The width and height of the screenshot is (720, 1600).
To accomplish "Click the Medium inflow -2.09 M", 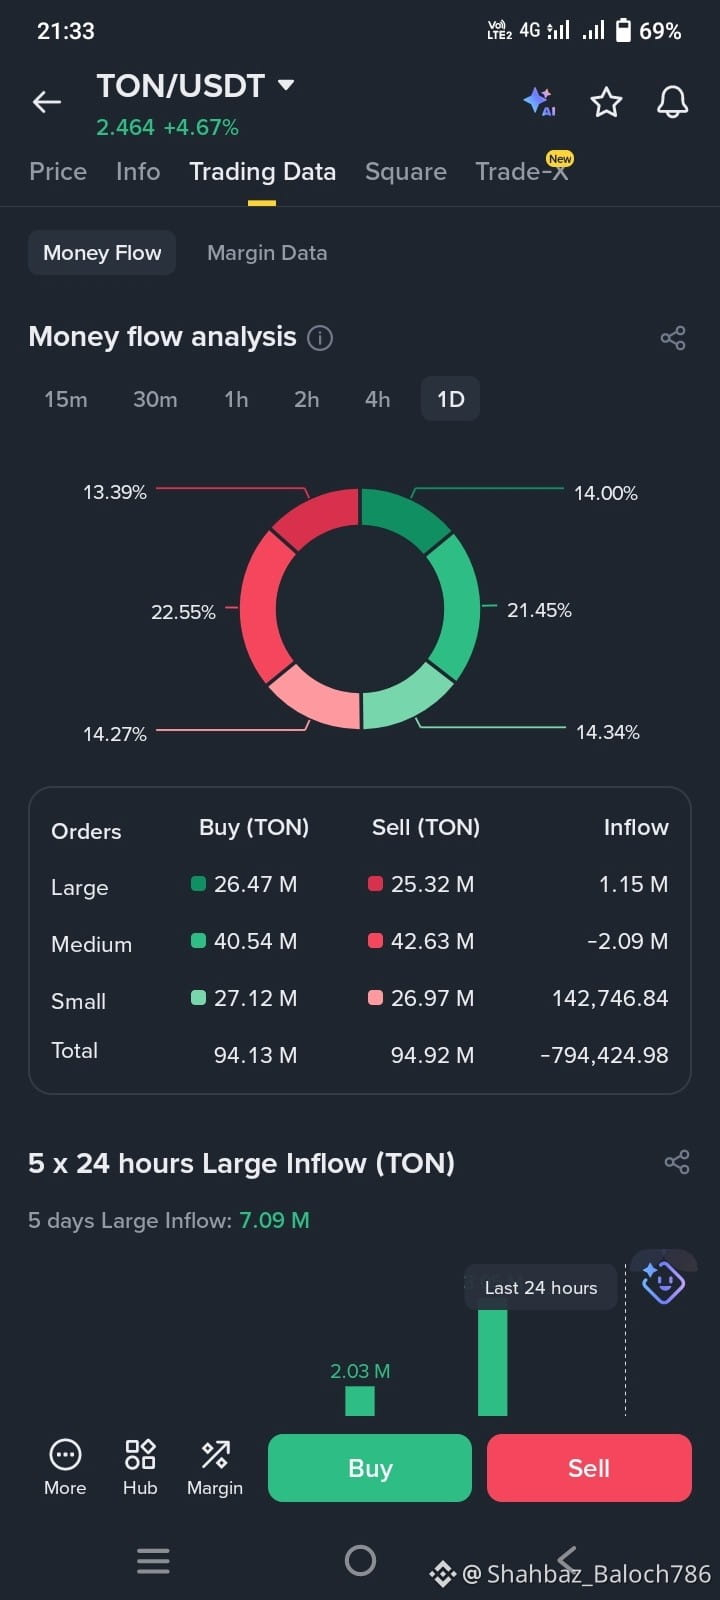I will [629, 941].
